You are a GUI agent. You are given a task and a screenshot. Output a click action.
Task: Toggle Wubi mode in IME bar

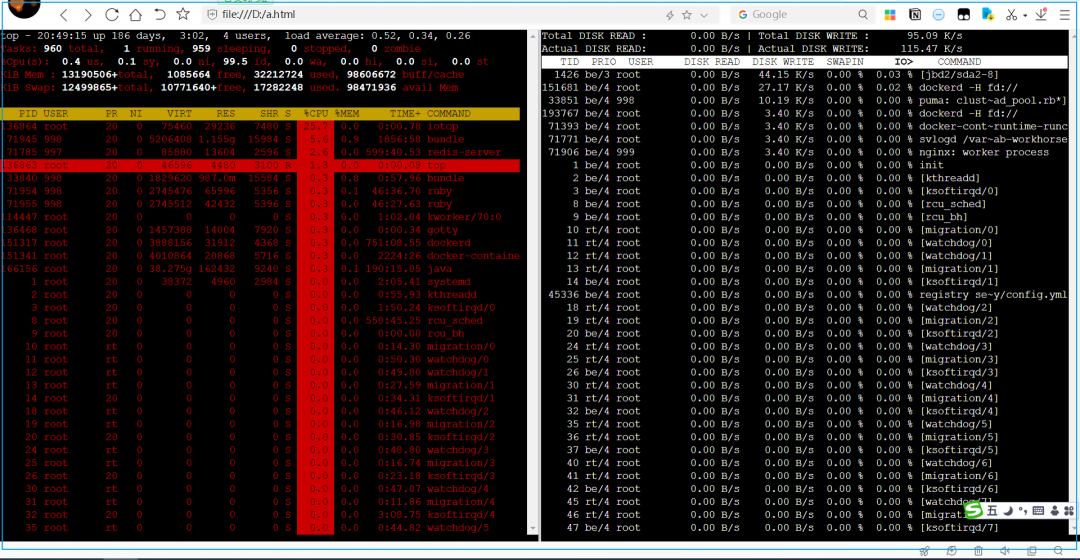[992, 510]
